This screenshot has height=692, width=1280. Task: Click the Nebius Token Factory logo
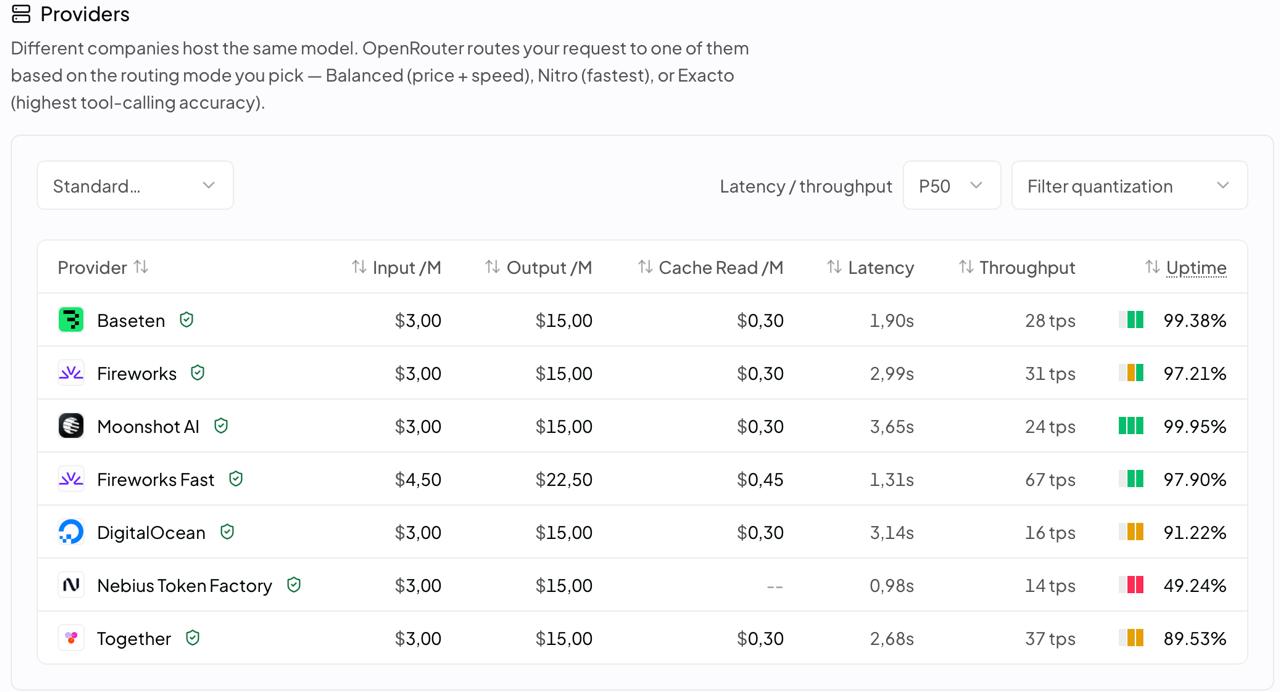71,585
